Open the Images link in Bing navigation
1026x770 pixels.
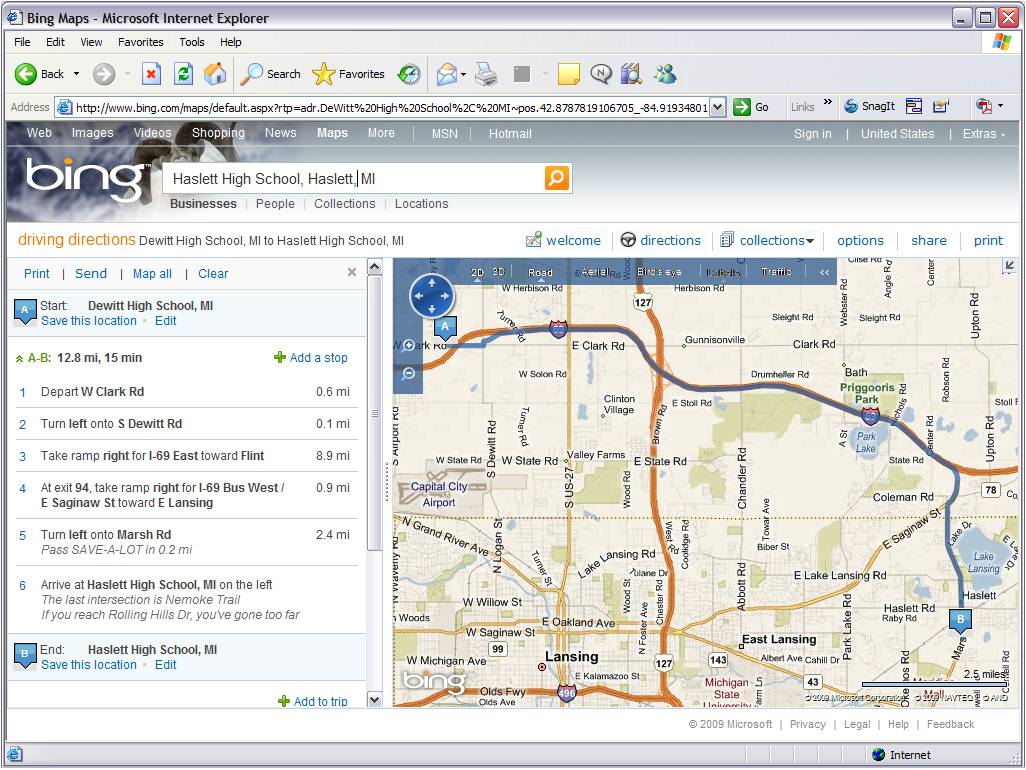click(92, 133)
